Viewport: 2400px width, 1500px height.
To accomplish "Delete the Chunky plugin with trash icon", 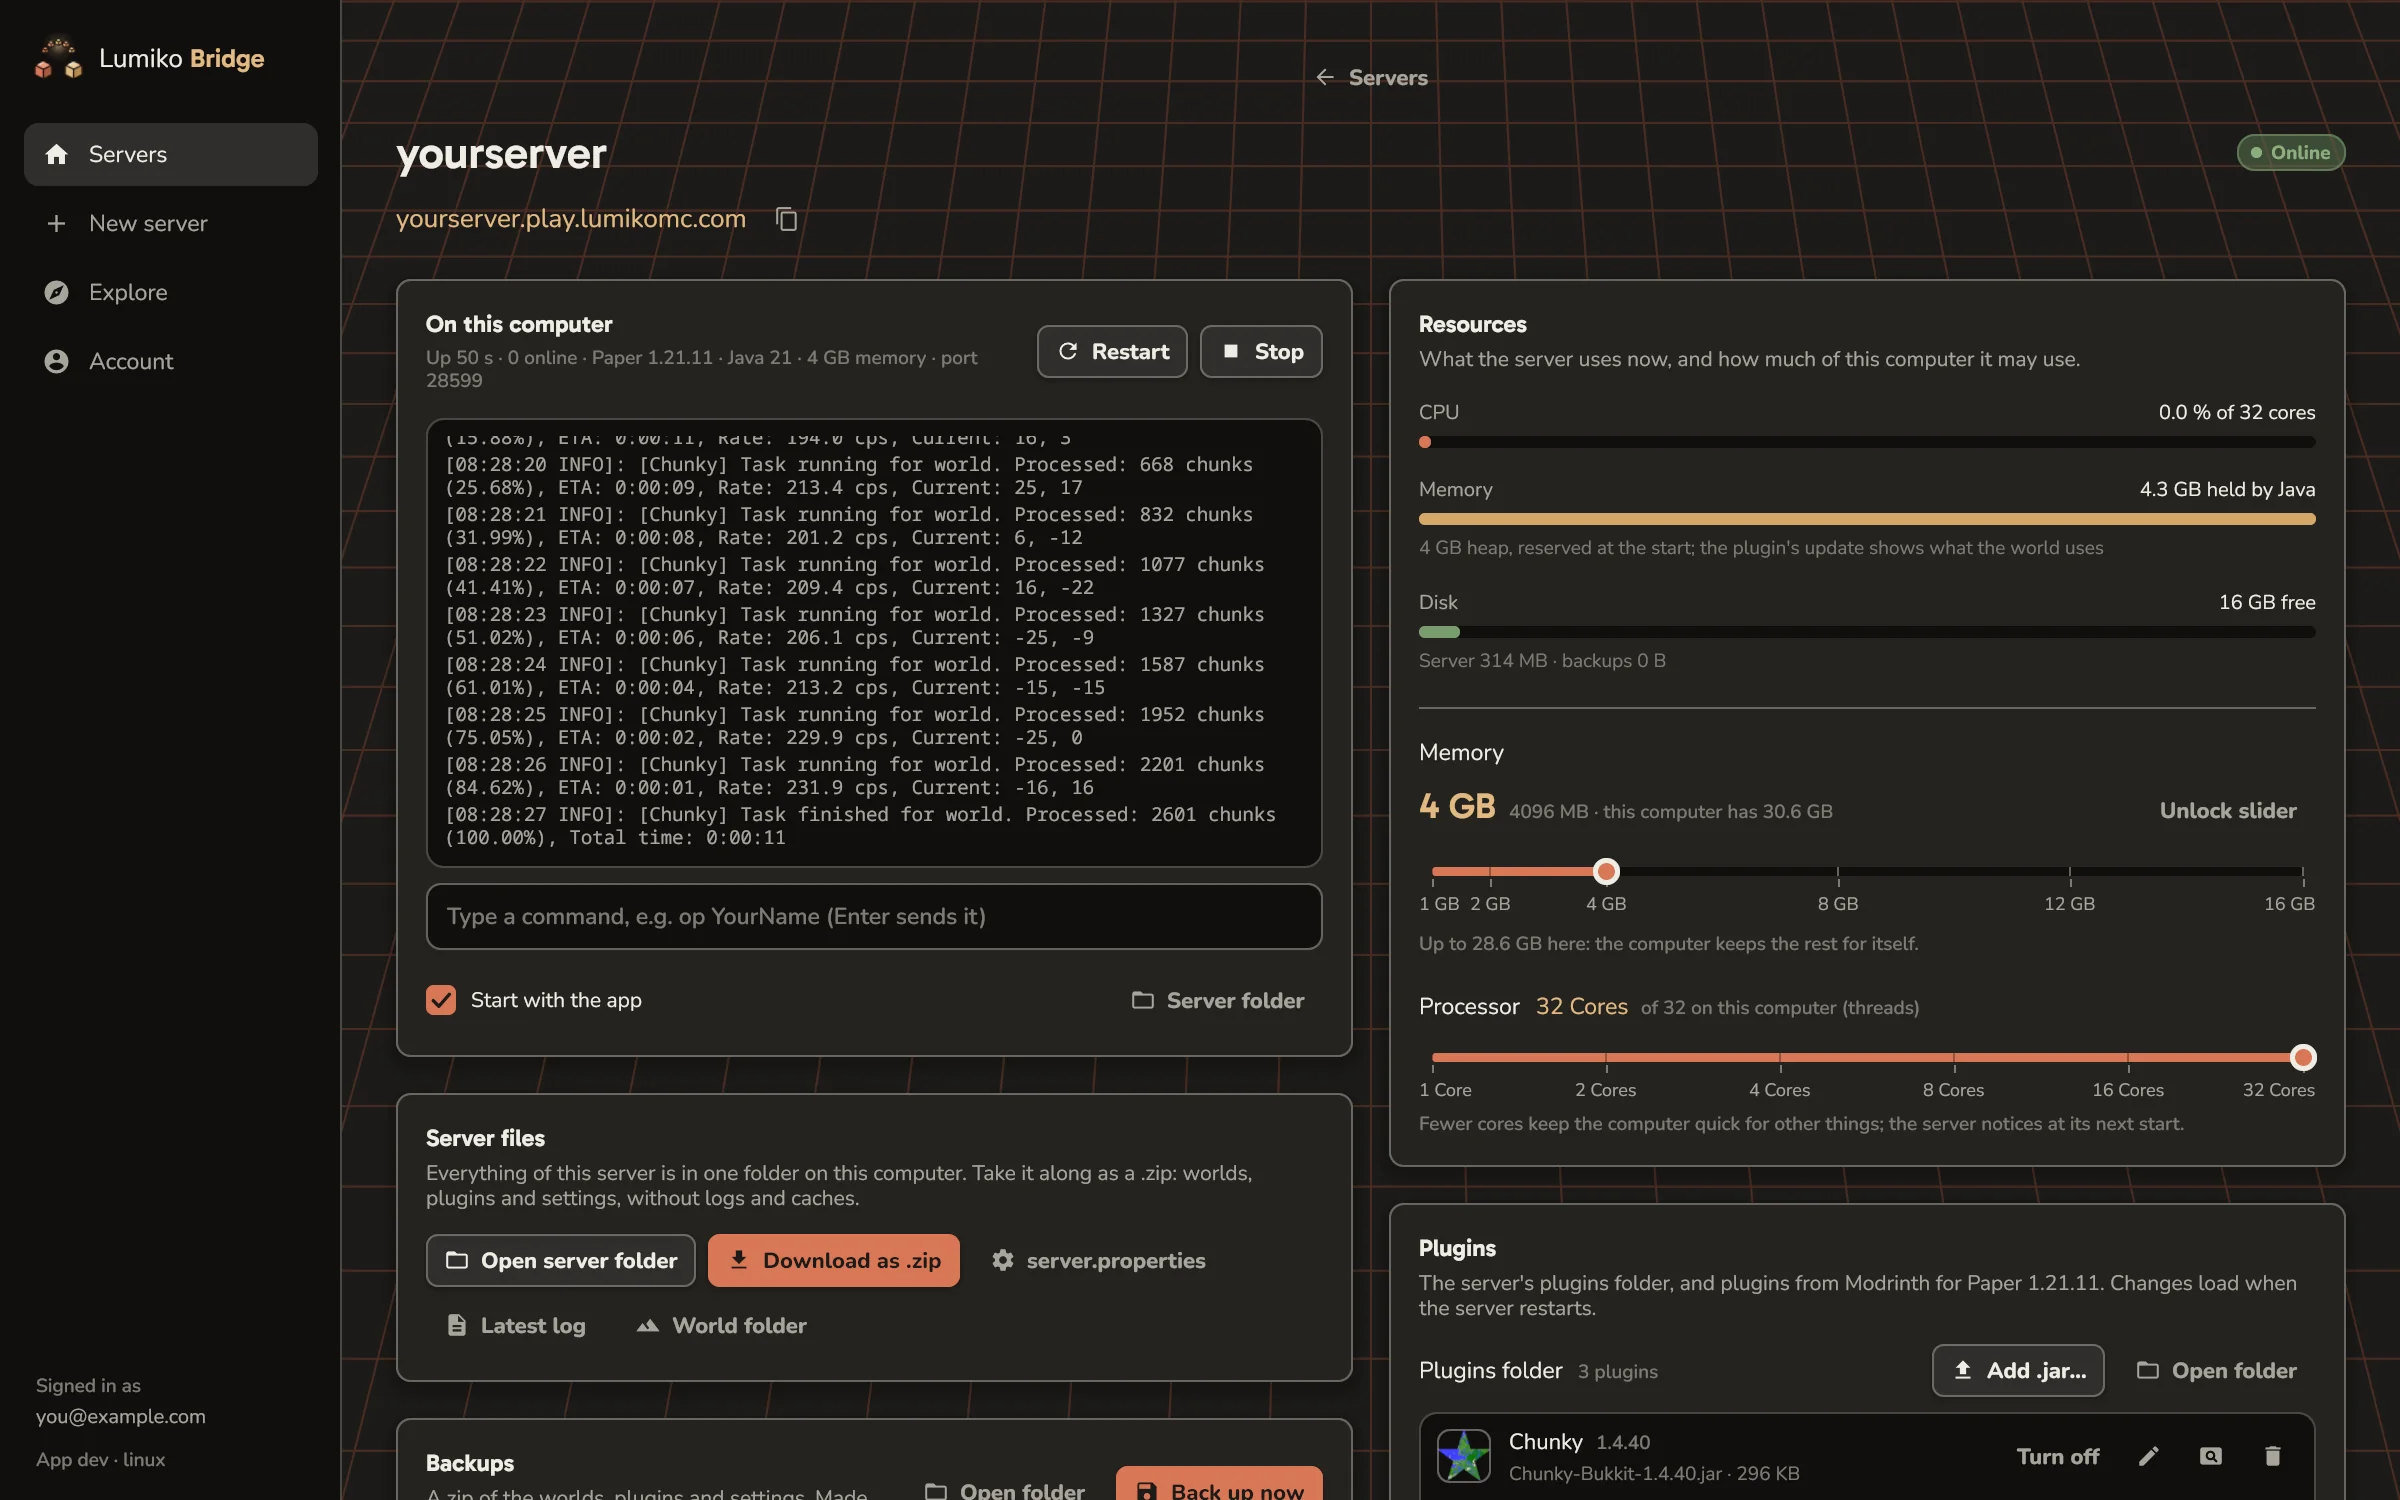I will 2272,1456.
